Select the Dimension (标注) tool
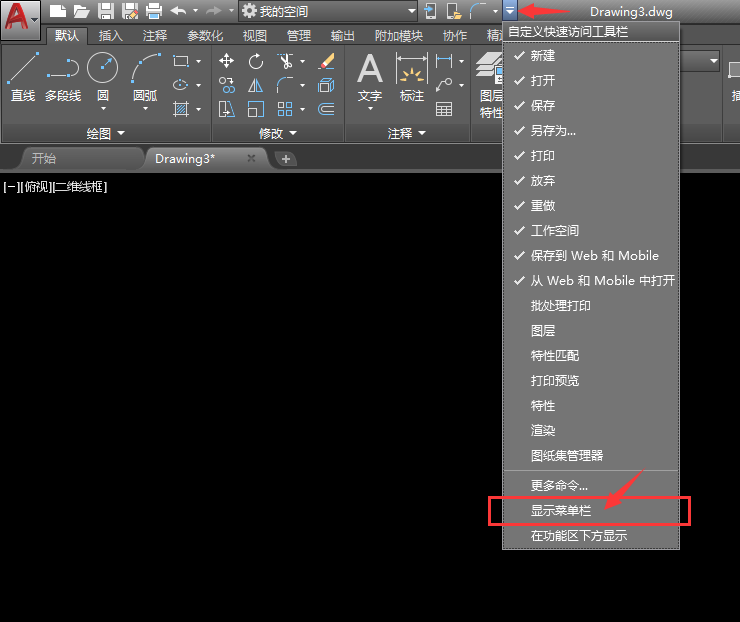This screenshot has height=622, width=740. point(412,78)
